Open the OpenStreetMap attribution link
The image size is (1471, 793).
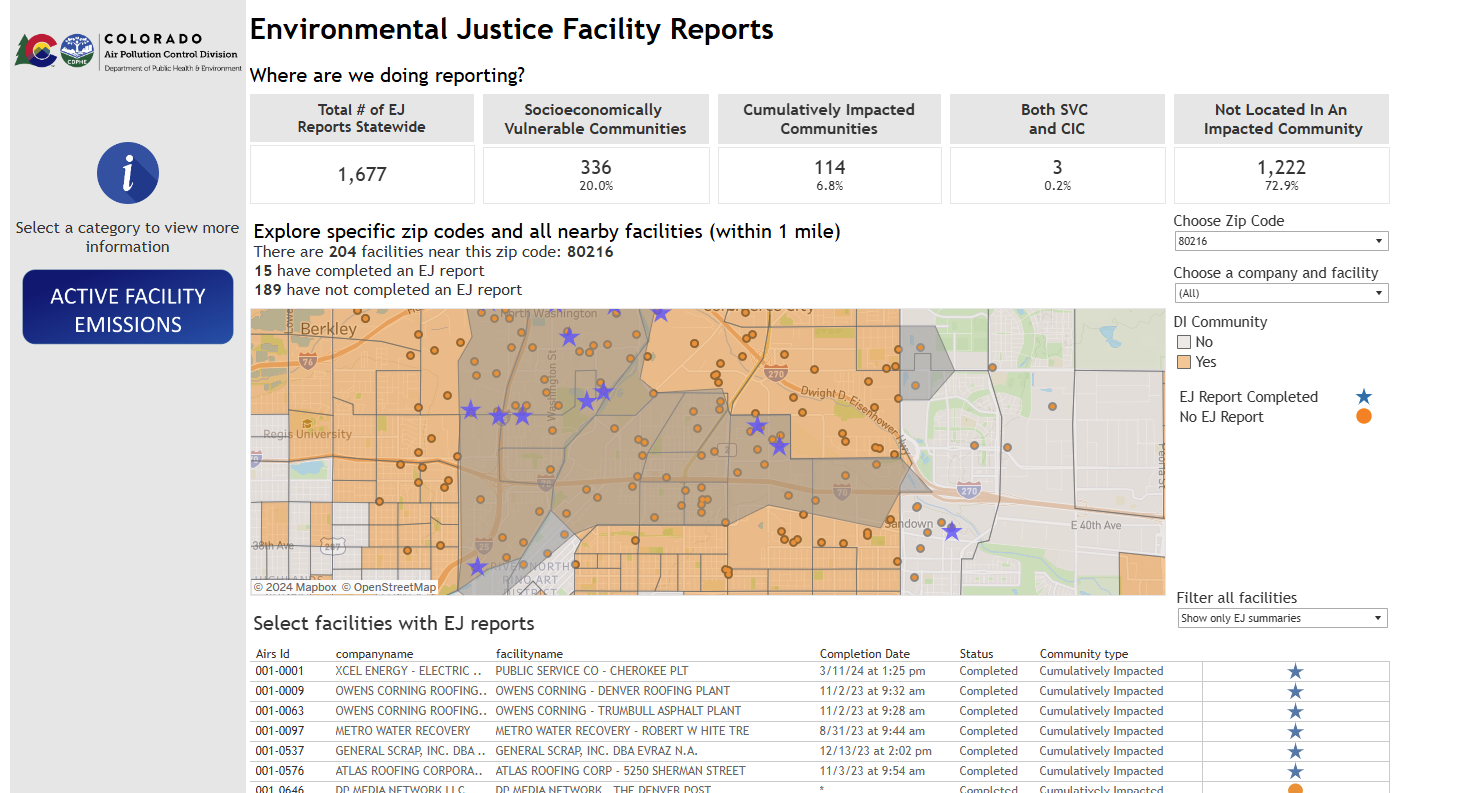[x=394, y=587]
